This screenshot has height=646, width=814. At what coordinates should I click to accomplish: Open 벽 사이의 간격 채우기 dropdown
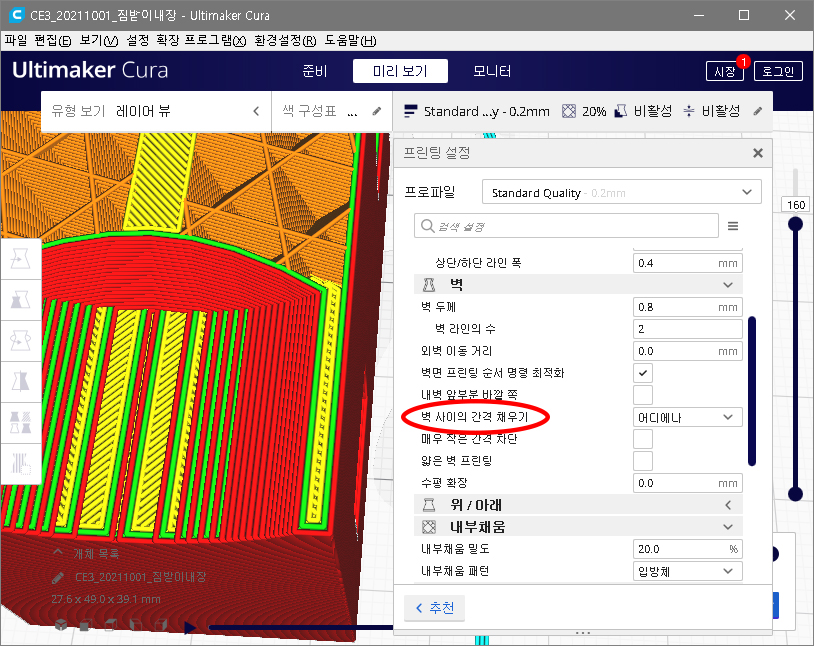[x=687, y=417]
